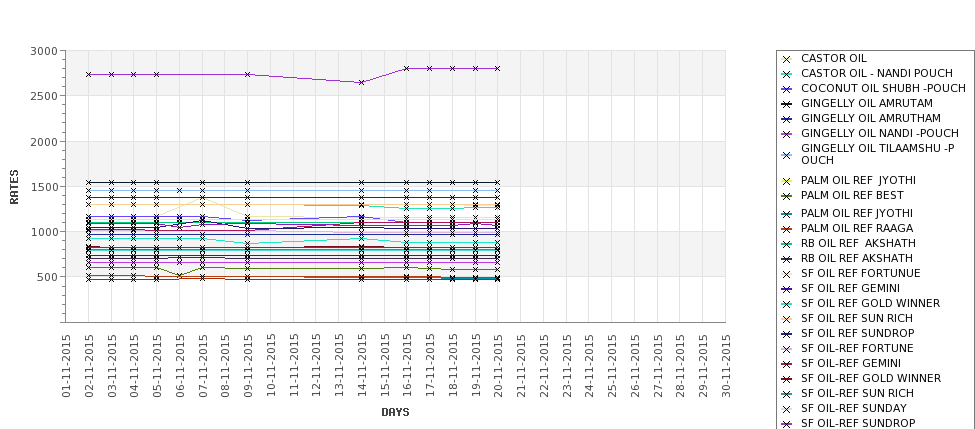Click yellow marker of PALM OIL REF JYOTHI
Image resolution: width=975 pixels, height=429 pixels.
coord(787,182)
